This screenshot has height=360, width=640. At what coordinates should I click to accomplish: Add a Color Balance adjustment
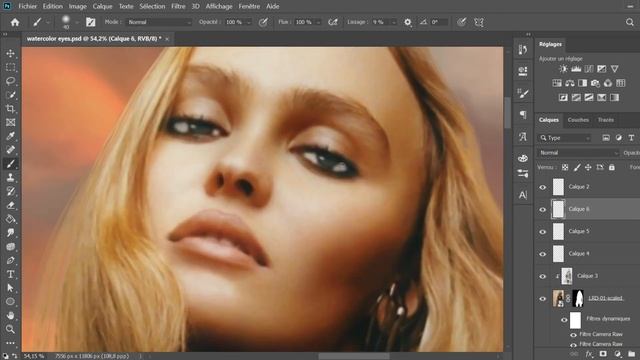click(570, 83)
